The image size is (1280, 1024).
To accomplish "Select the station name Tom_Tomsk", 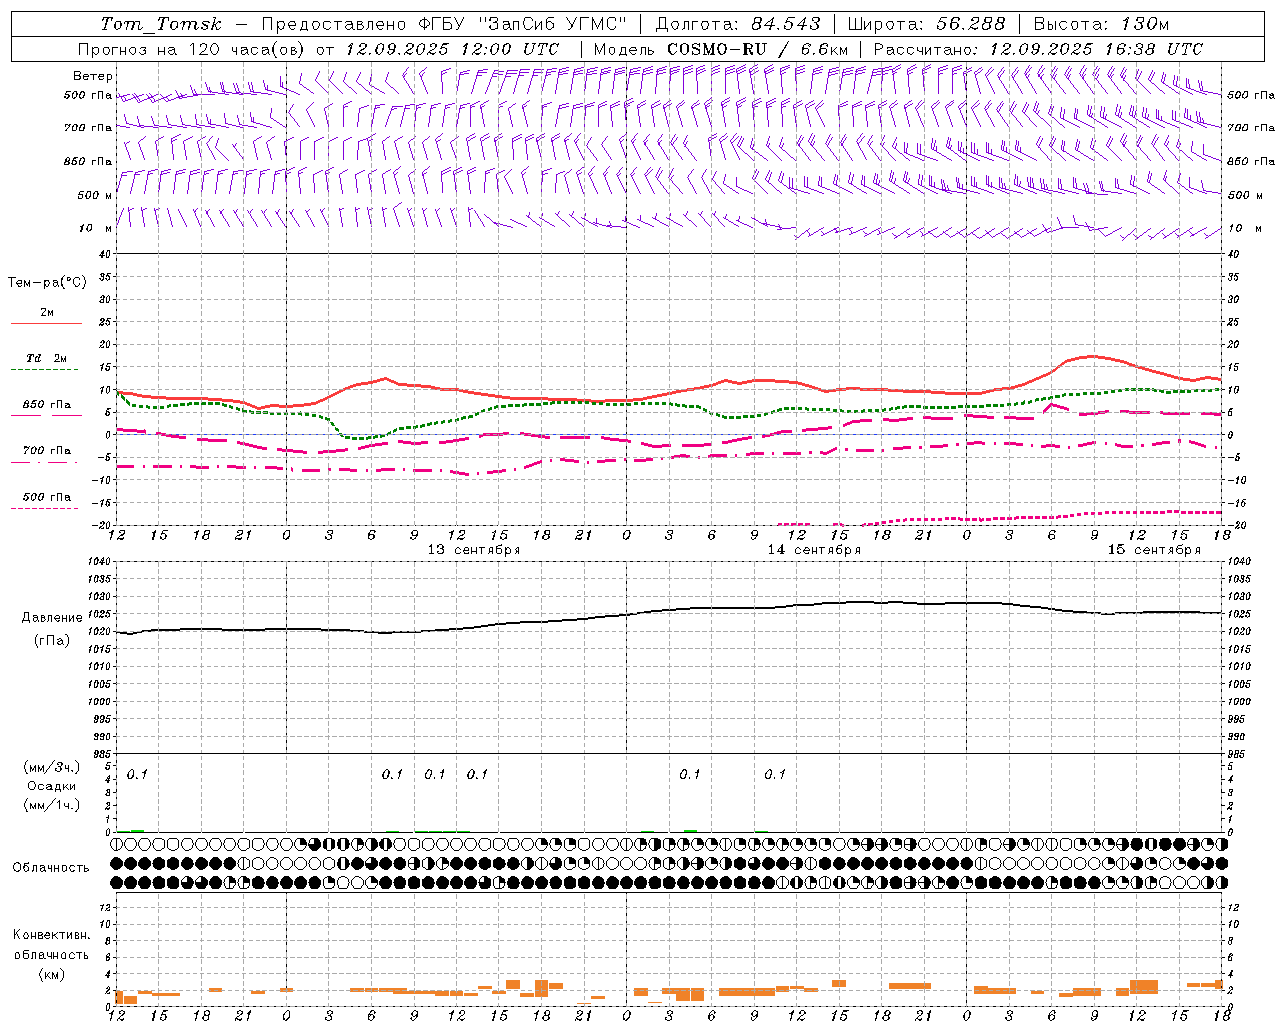I will pos(161,24).
